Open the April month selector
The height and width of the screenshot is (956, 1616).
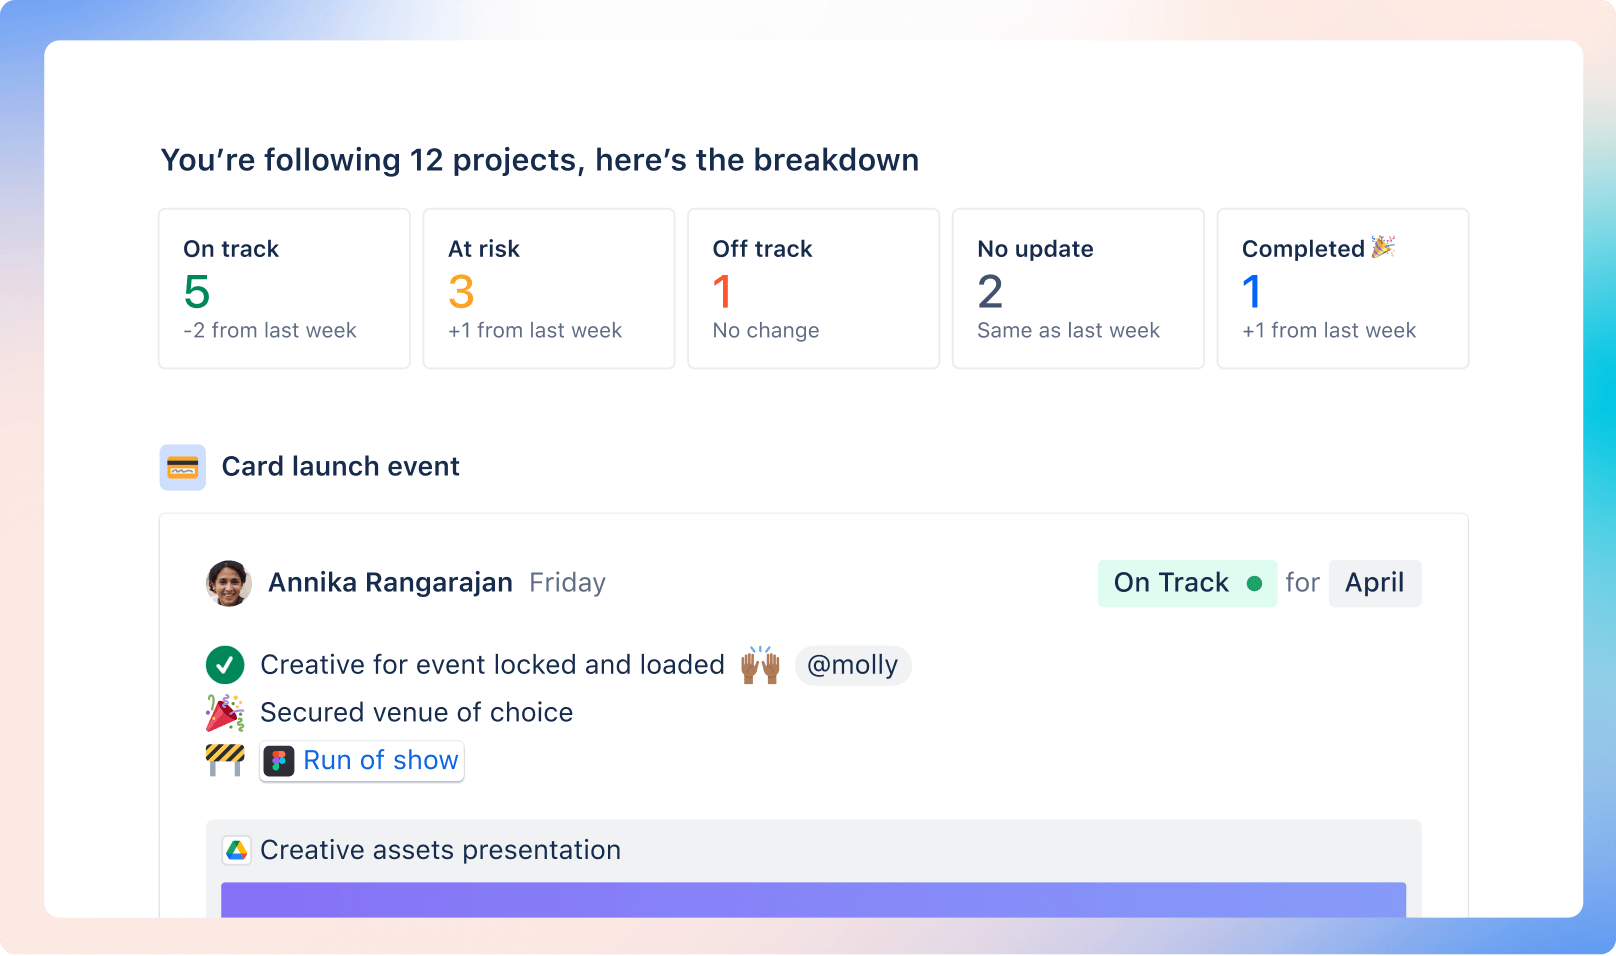pos(1374,583)
